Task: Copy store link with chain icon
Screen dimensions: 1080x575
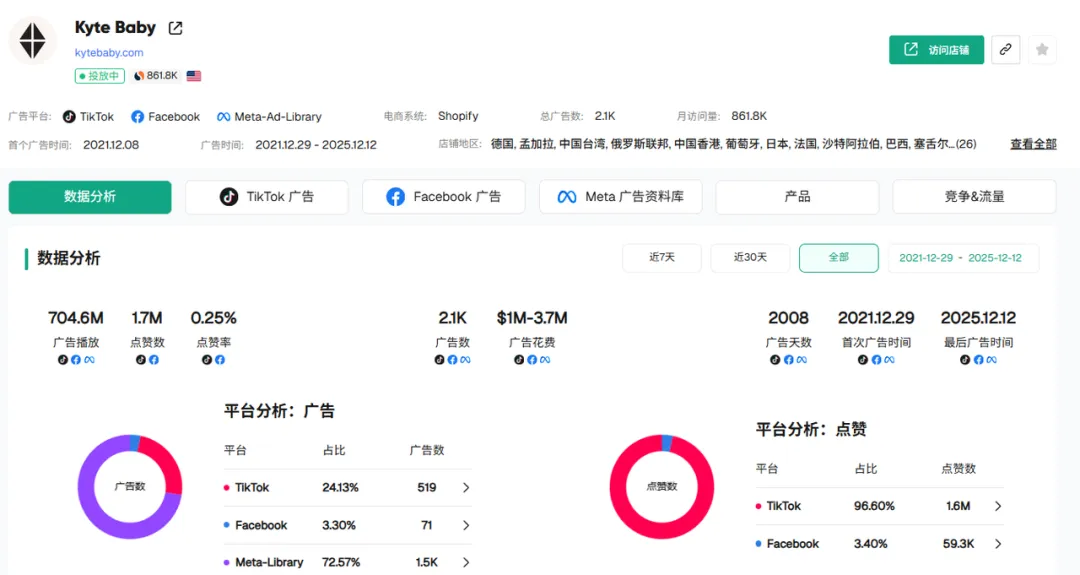Action: 1006,50
